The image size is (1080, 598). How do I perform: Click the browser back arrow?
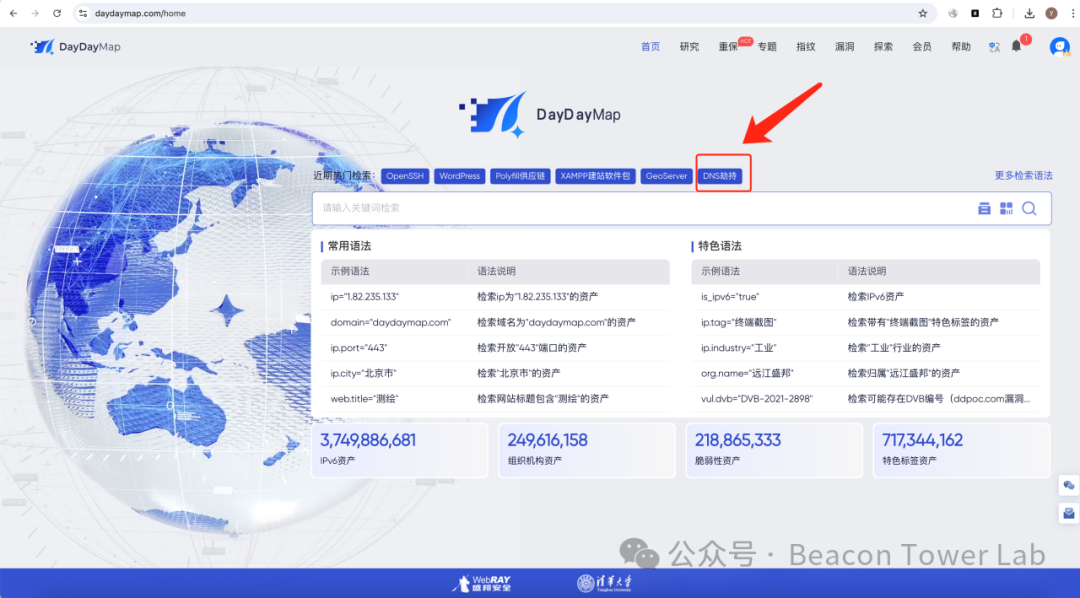[13, 13]
